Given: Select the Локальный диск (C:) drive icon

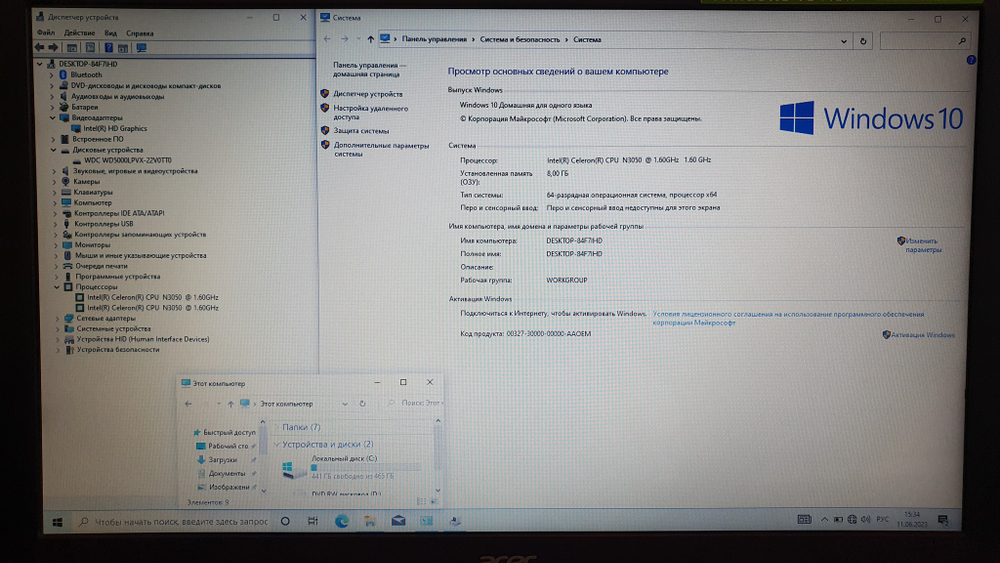Looking at the screenshot, I should tap(293, 470).
